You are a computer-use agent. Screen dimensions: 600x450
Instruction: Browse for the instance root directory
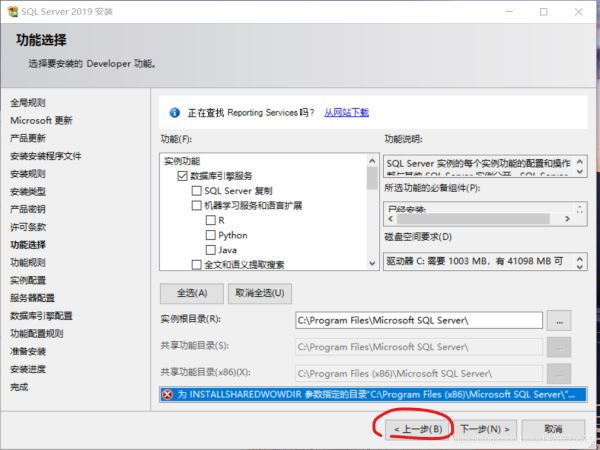click(560, 320)
